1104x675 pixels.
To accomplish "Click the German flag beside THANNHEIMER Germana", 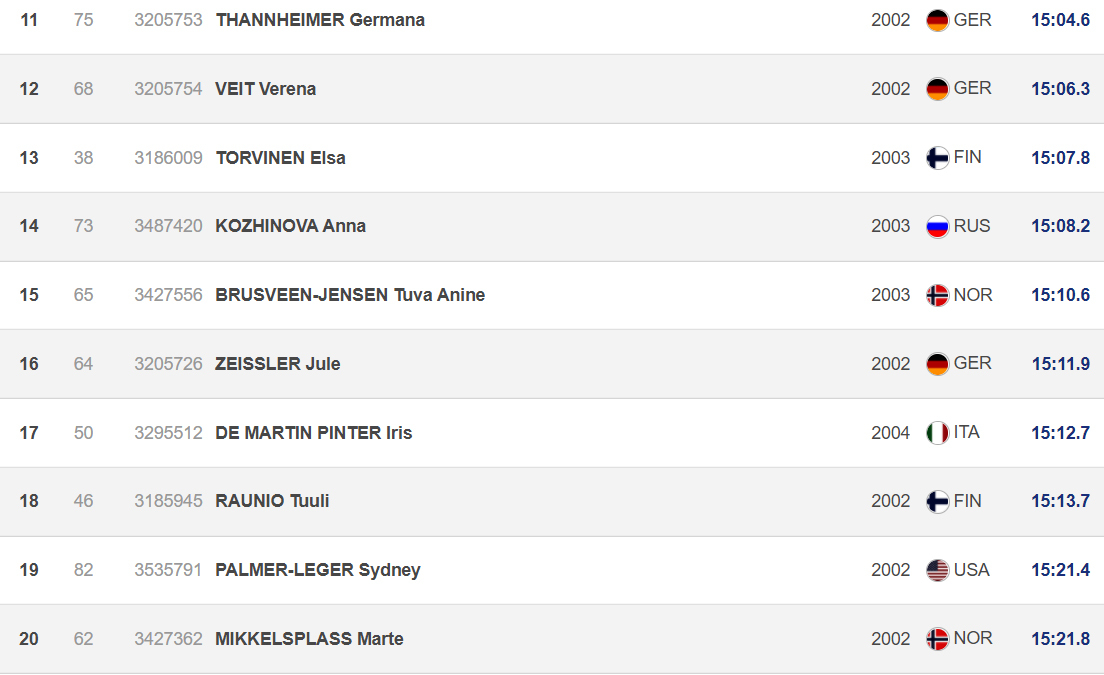I will pos(937,20).
